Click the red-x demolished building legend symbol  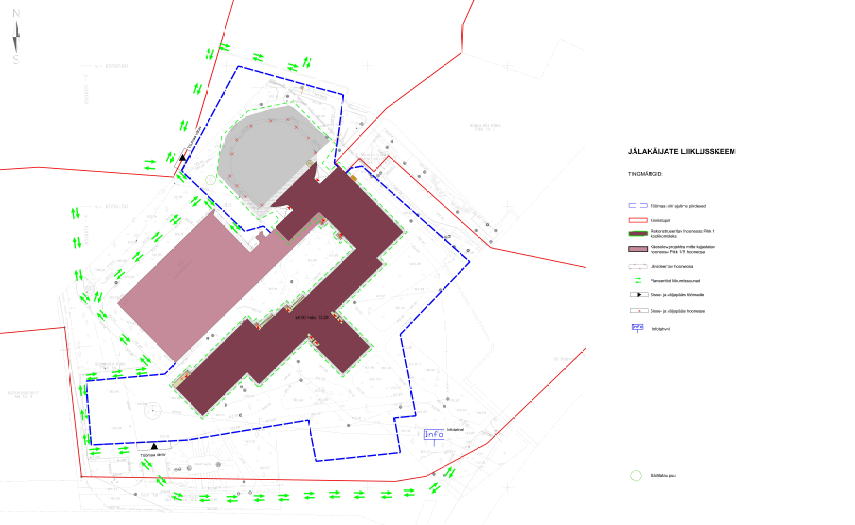[x=636, y=267]
